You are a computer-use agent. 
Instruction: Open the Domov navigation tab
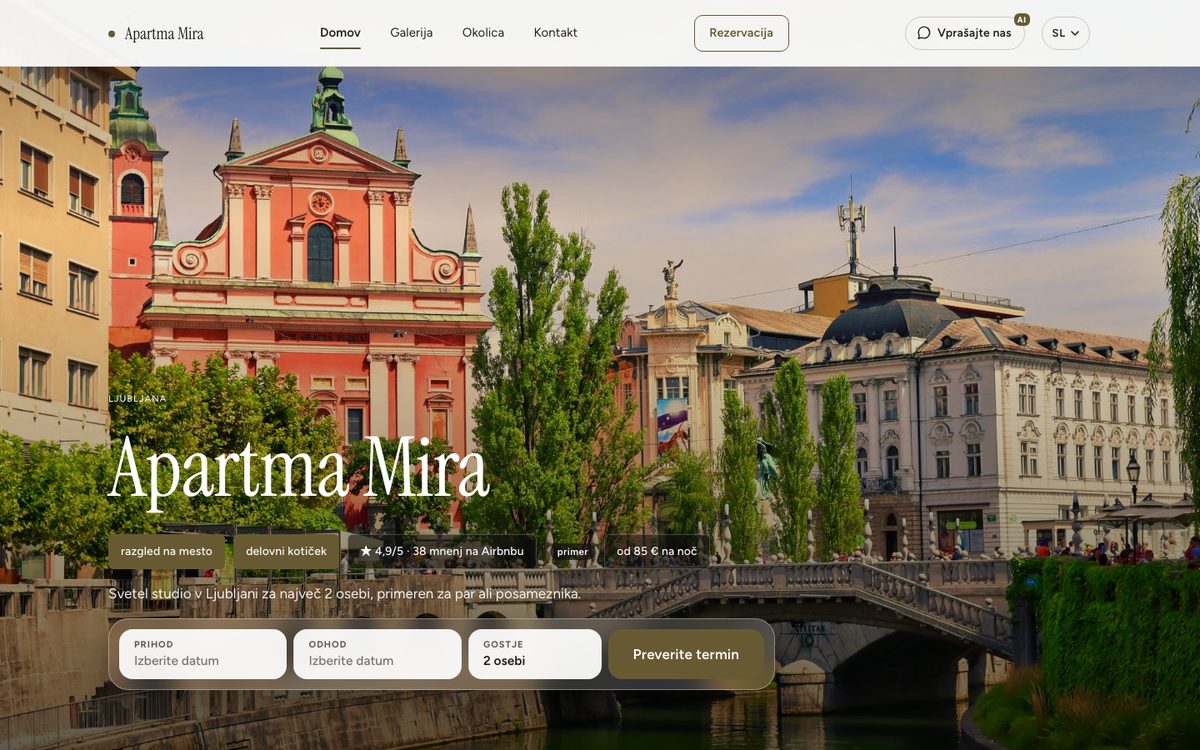click(x=340, y=33)
